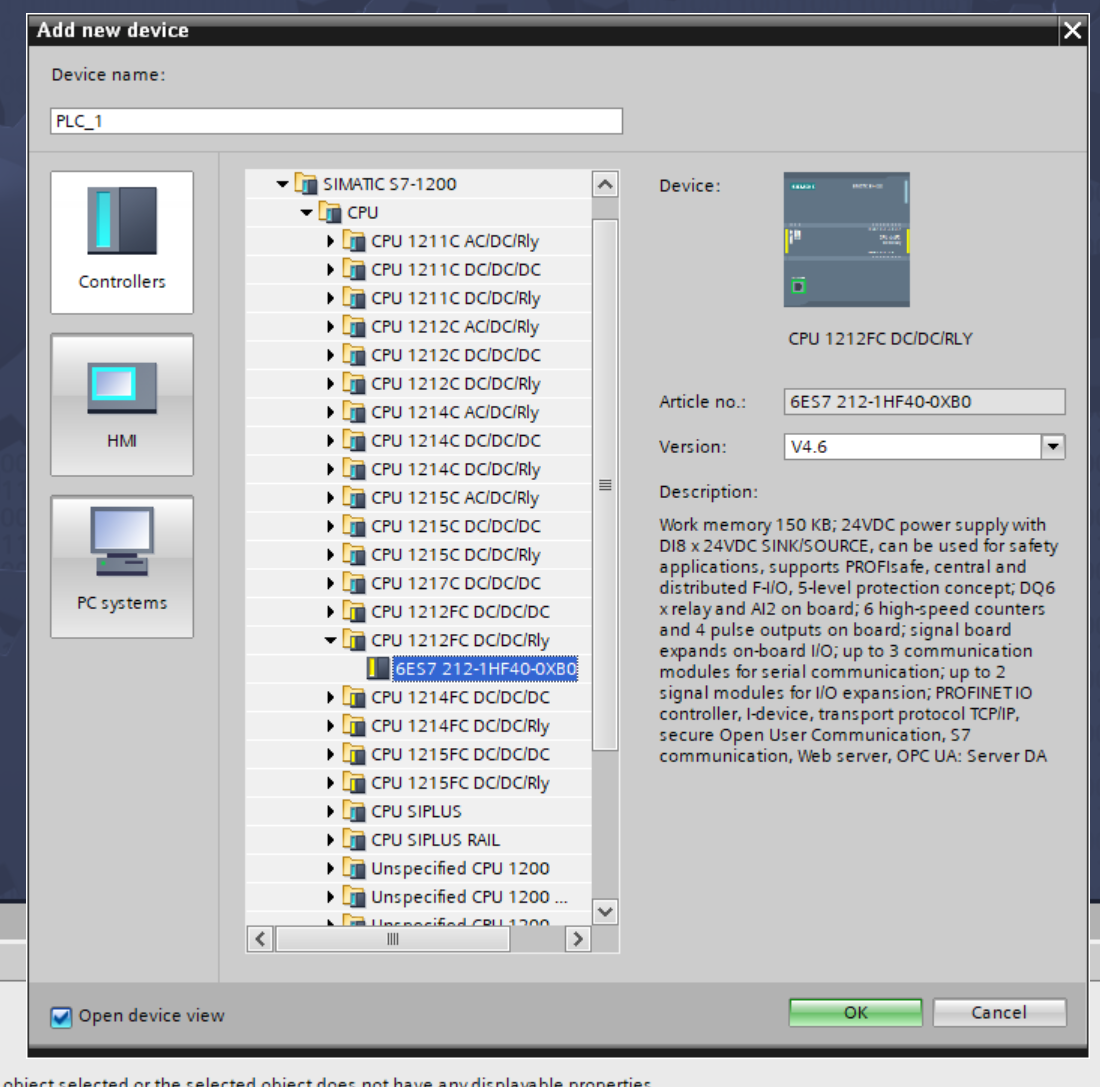Screen dimensions: 1100x1087
Task: Click the CPU folder icon
Action: point(330,212)
